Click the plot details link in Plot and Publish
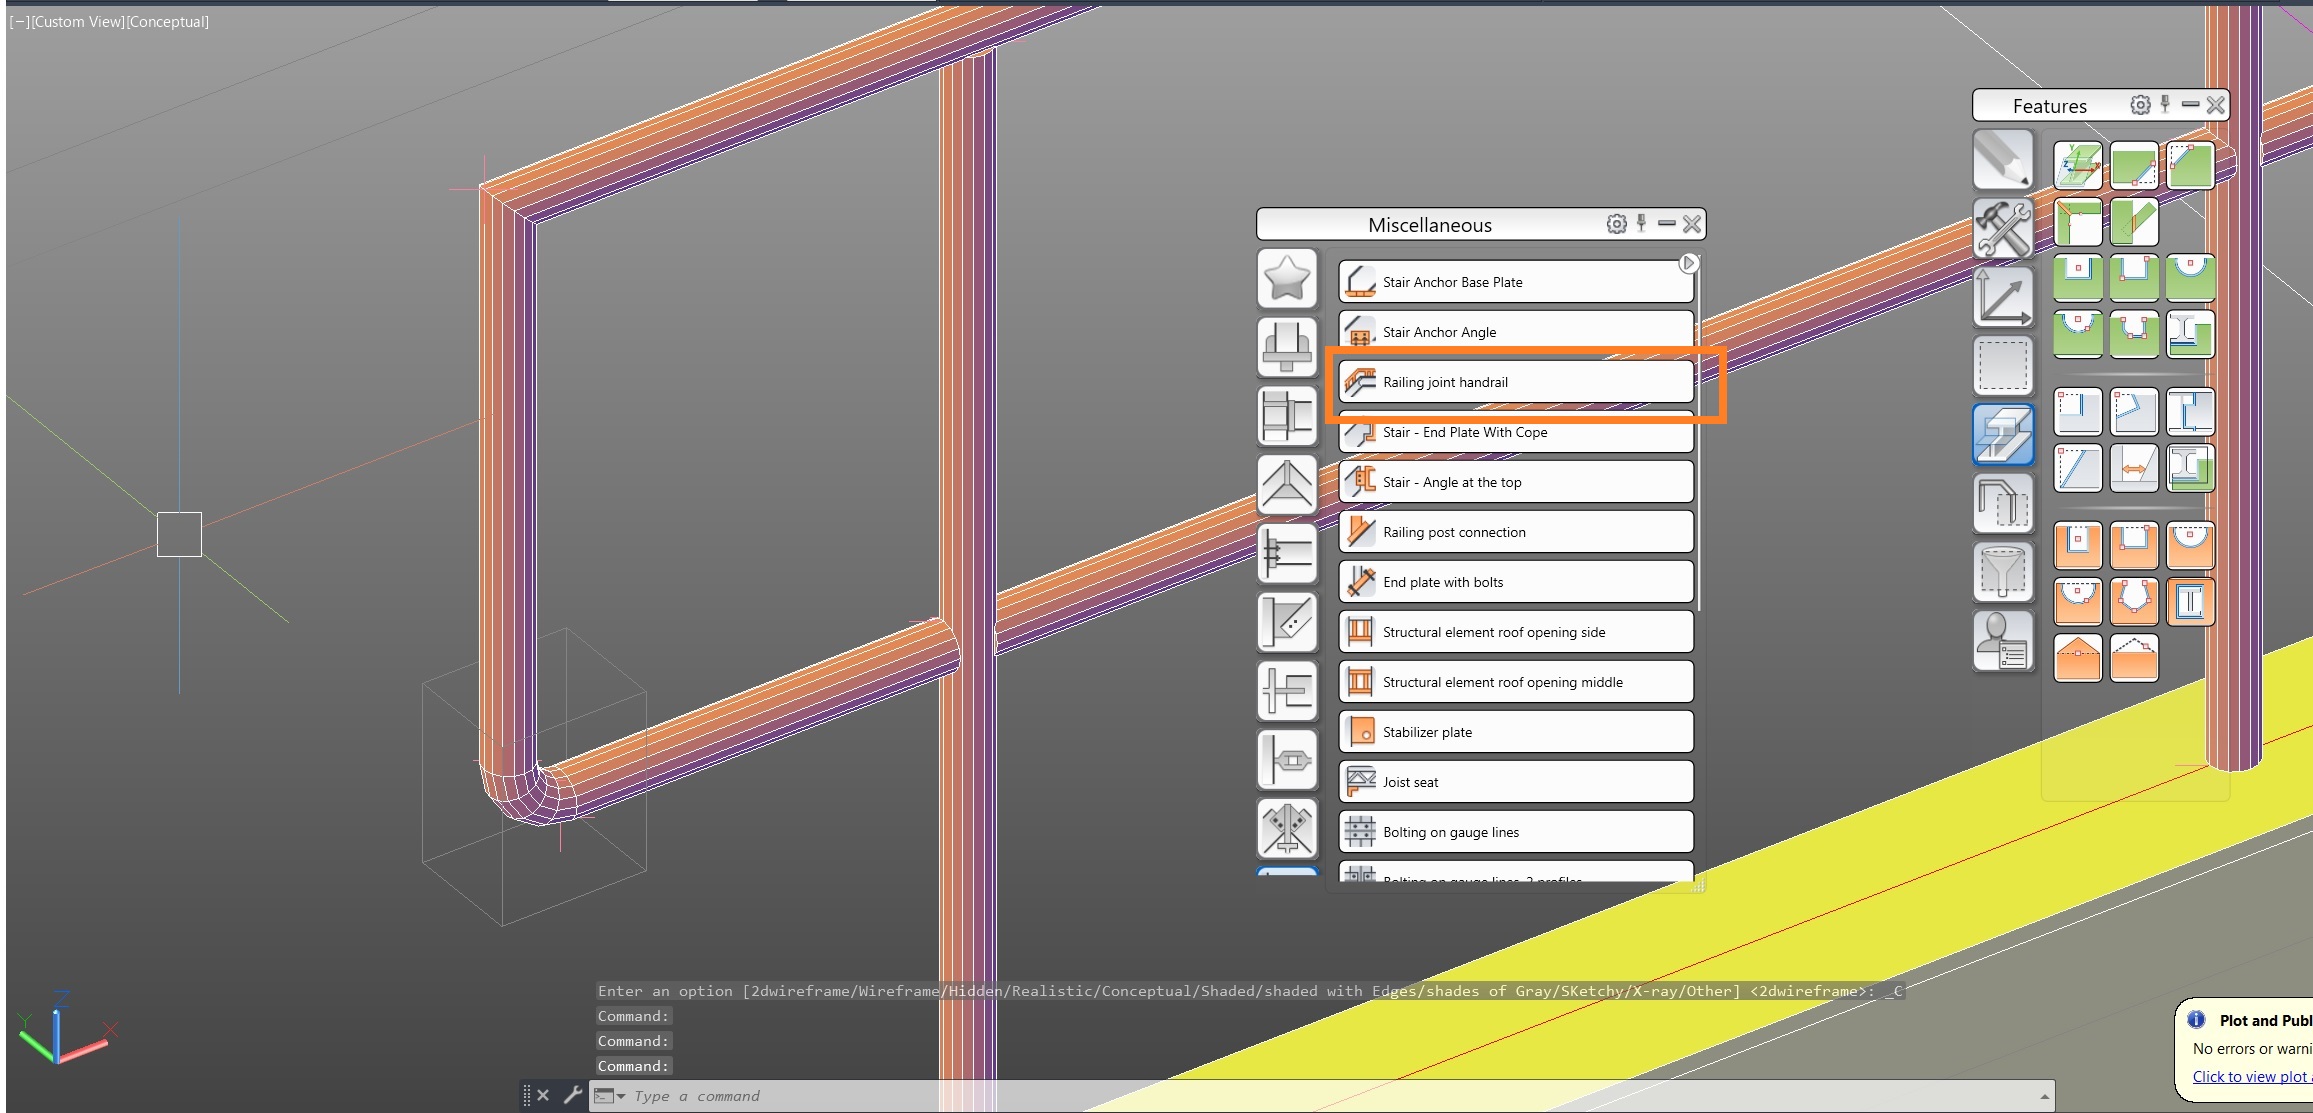This screenshot has height=1113, width=2313. point(2250,1076)
